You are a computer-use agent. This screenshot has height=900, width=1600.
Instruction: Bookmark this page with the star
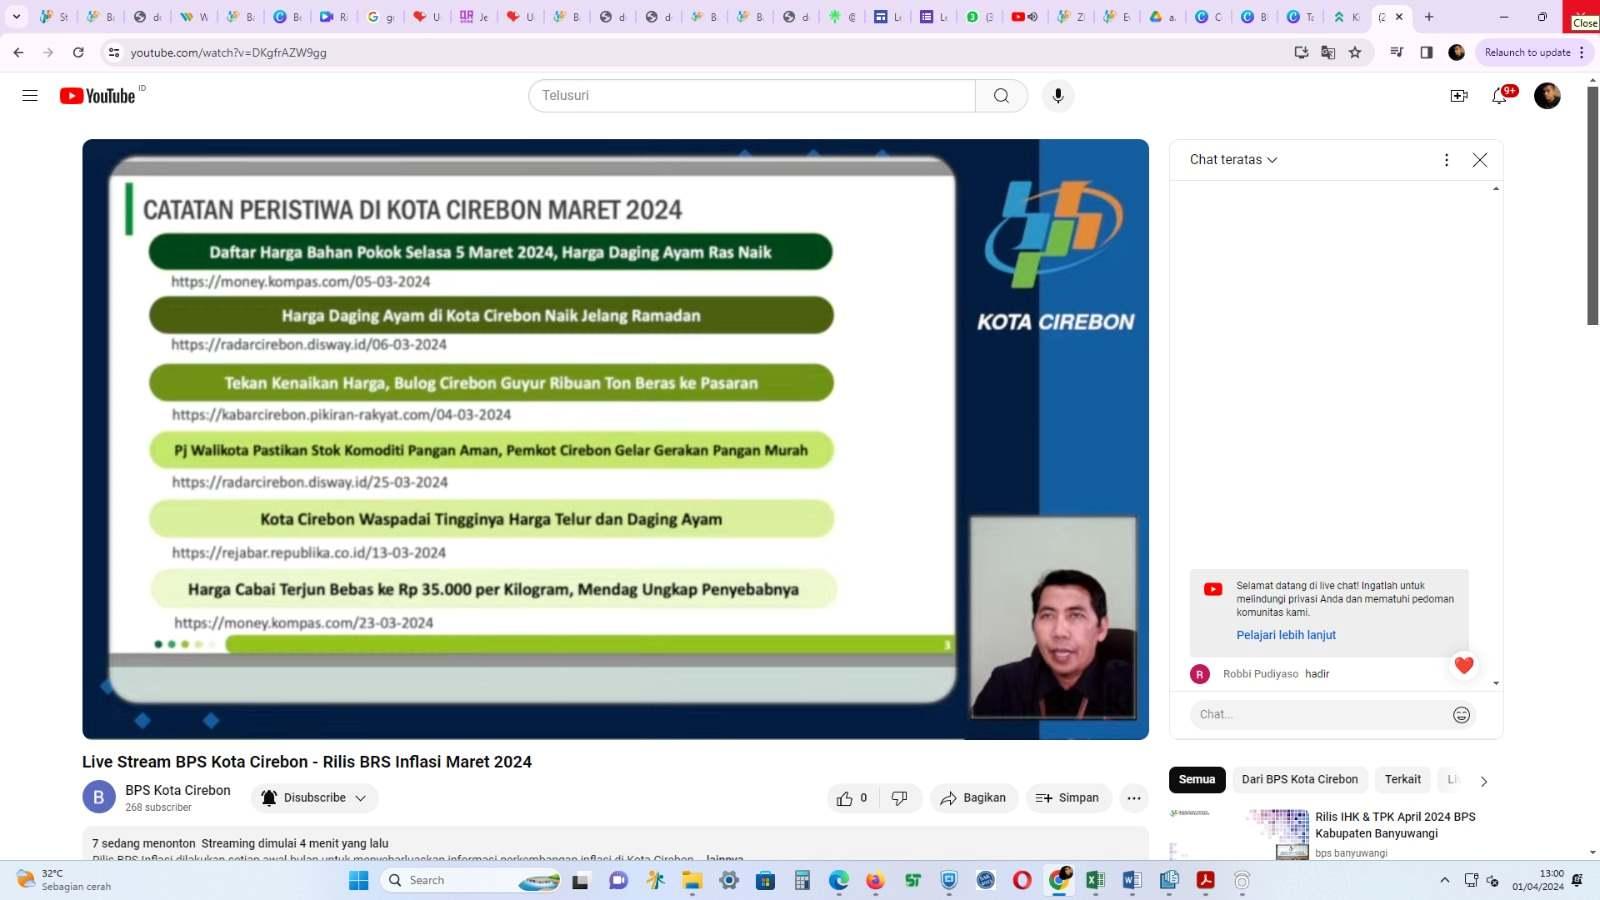pyautogui.click(x=1355, y=52)
